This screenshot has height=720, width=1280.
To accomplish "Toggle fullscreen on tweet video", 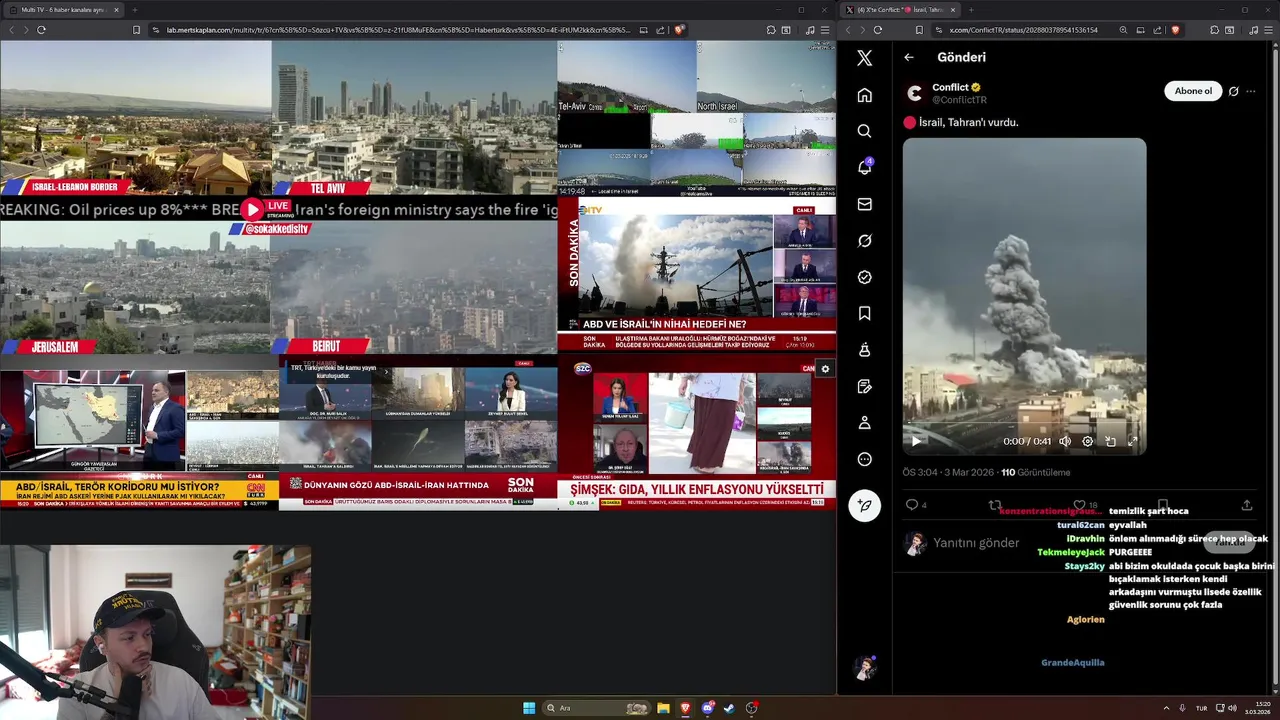I will [1133, 441].
